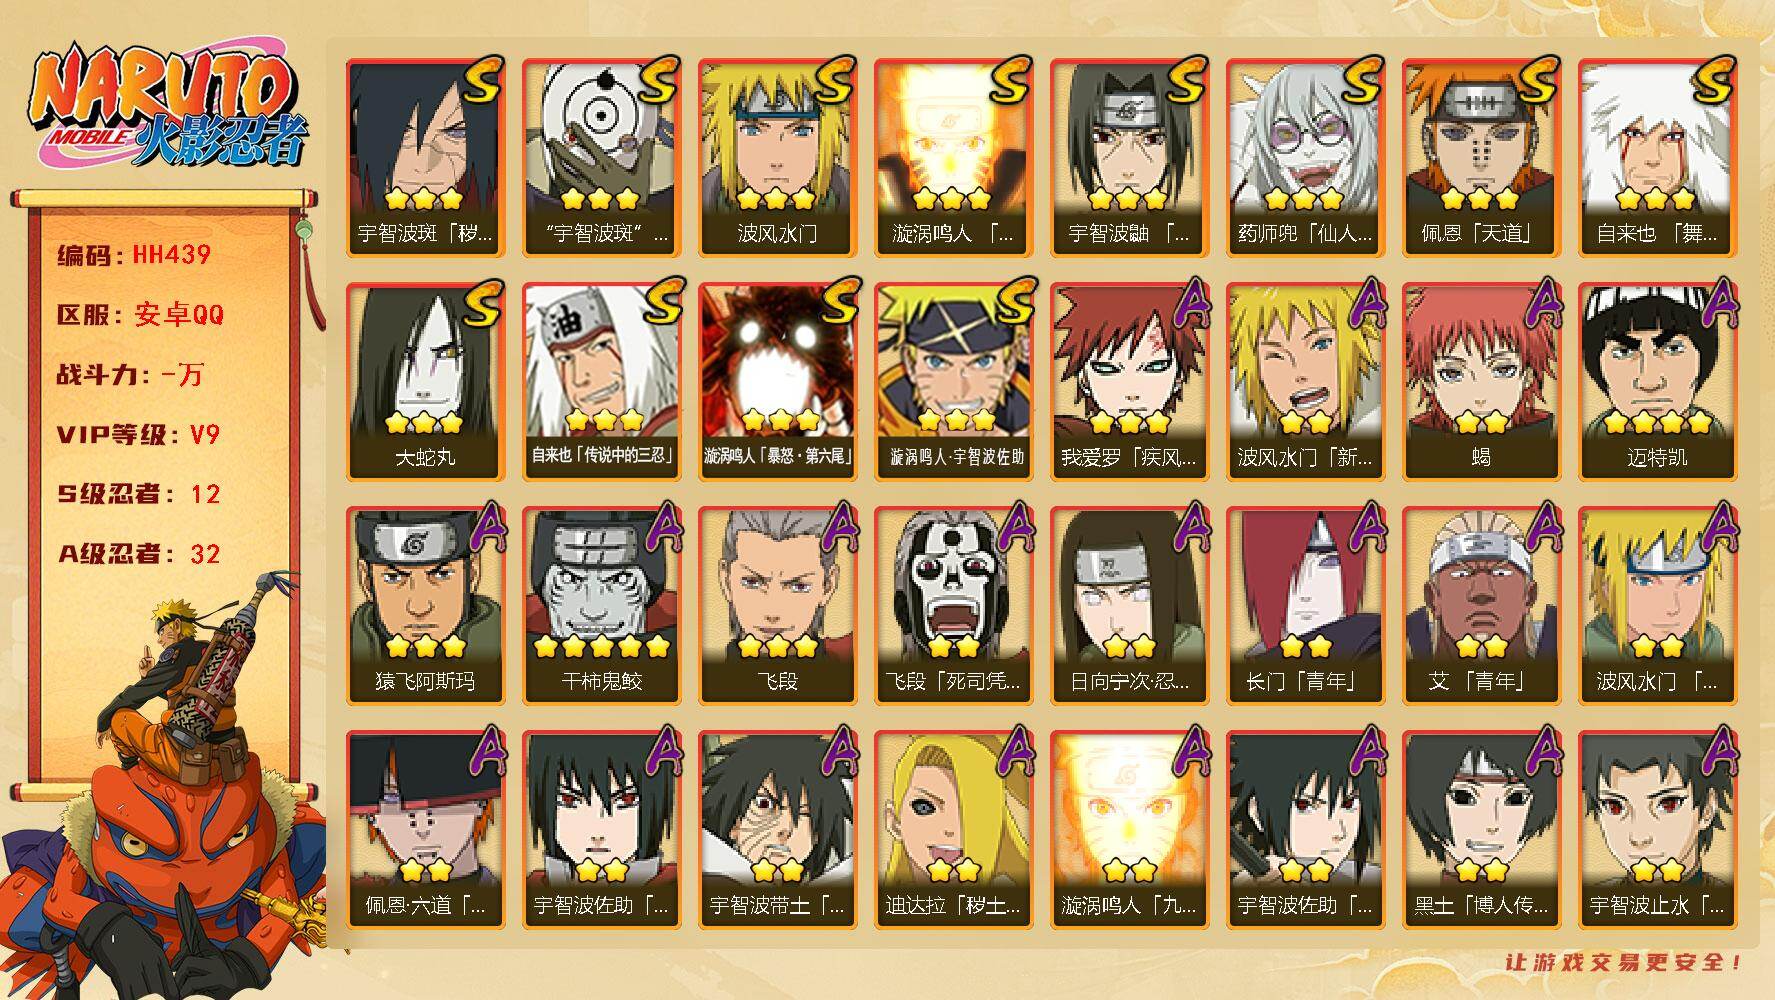Viewport: 1775px width, 1000px height.
Task: Click the 干柿鬼鲛 ninja card
Action: pyautogui.click(x=601, y=606)
